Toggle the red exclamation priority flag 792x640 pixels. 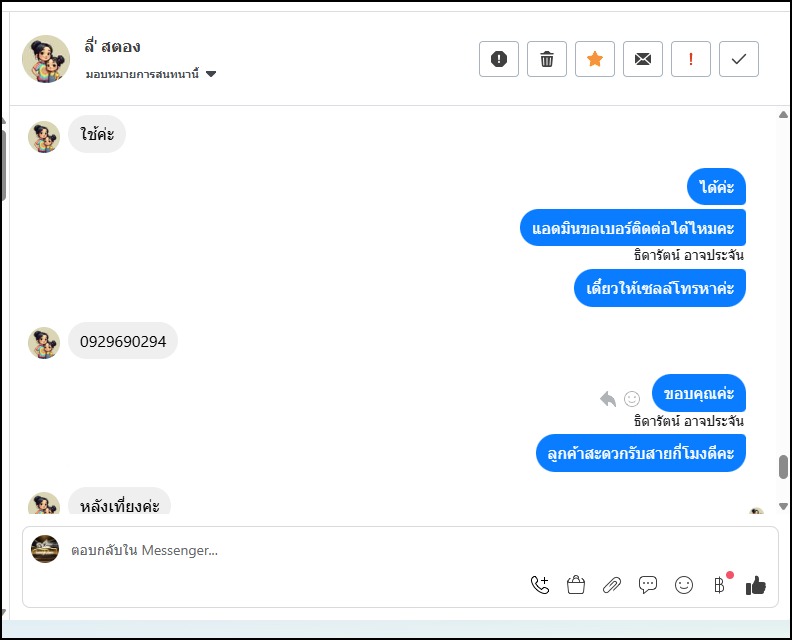pyautogui.click(x=691, y=59)
